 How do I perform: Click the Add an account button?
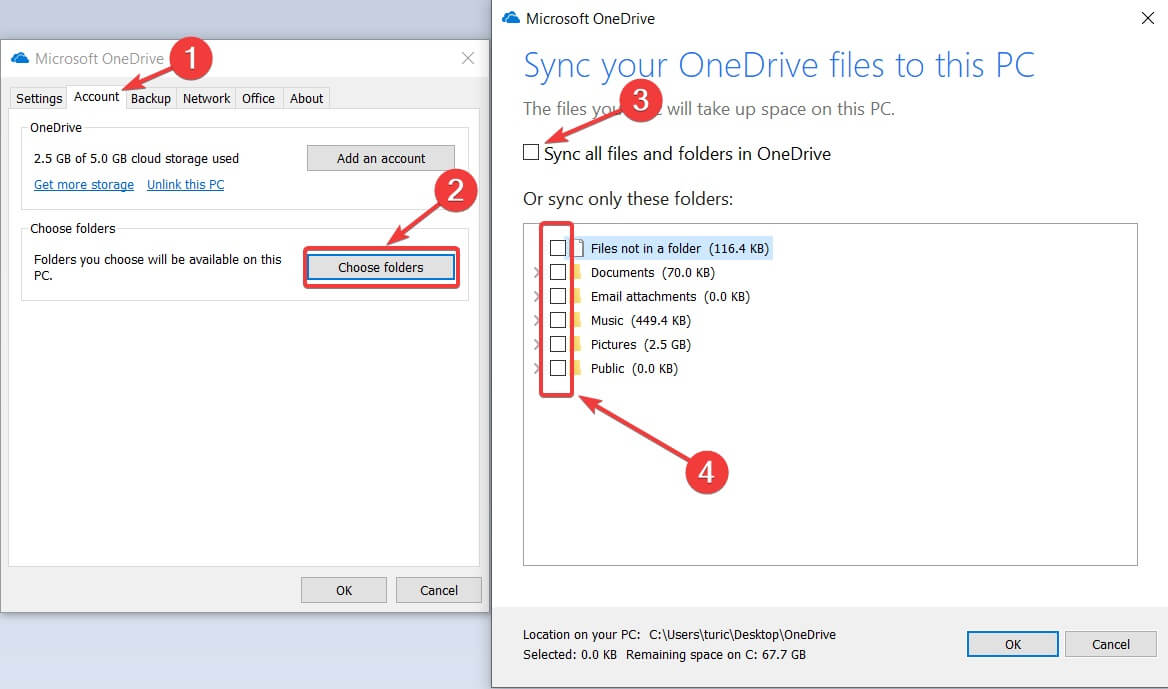click(x=381, y=158)
